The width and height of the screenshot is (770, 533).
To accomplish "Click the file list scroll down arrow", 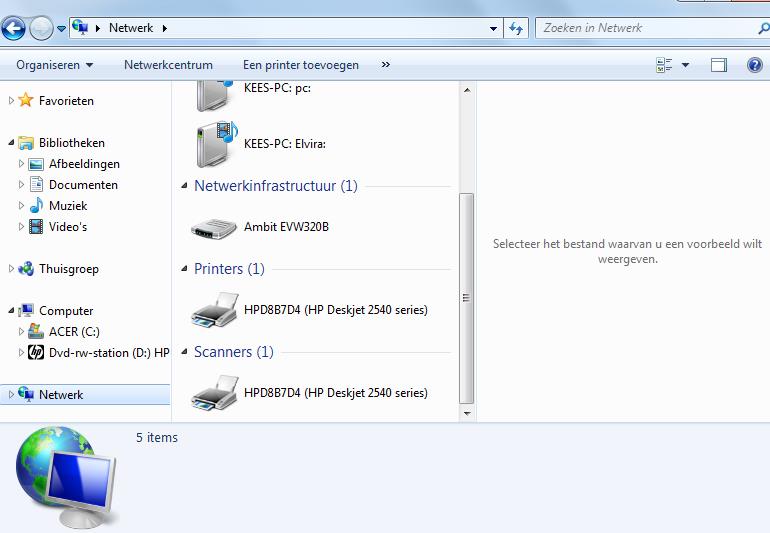I will pyautogui.click(x=467, y=414).
